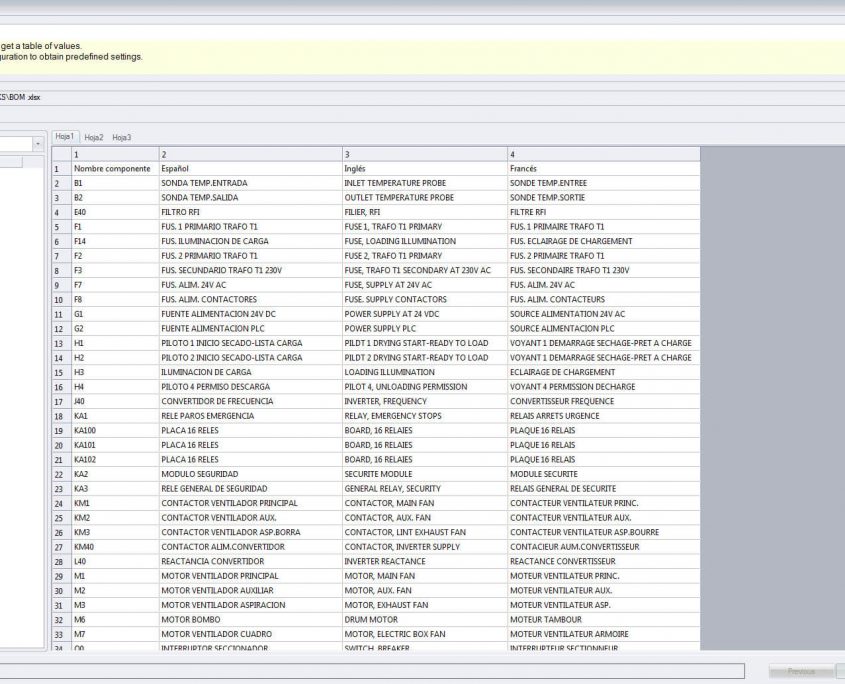Select cell 'PILDT 2 DRYING START-READY TO LOAD'
845x684 pixels.
click(x=425, y=358)
